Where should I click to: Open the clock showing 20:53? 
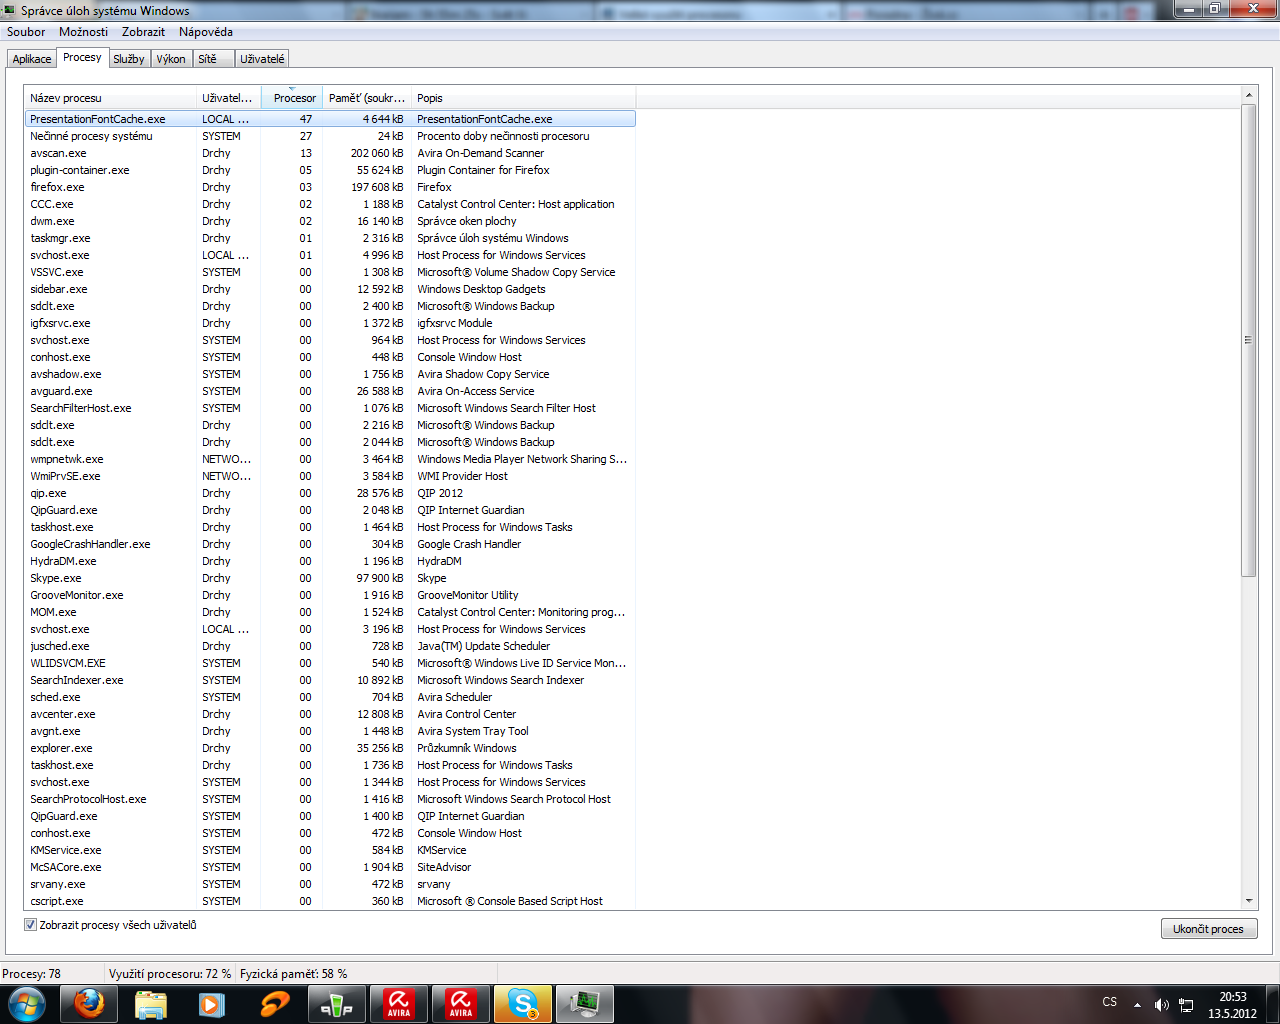click(x=1232, y=1005)
